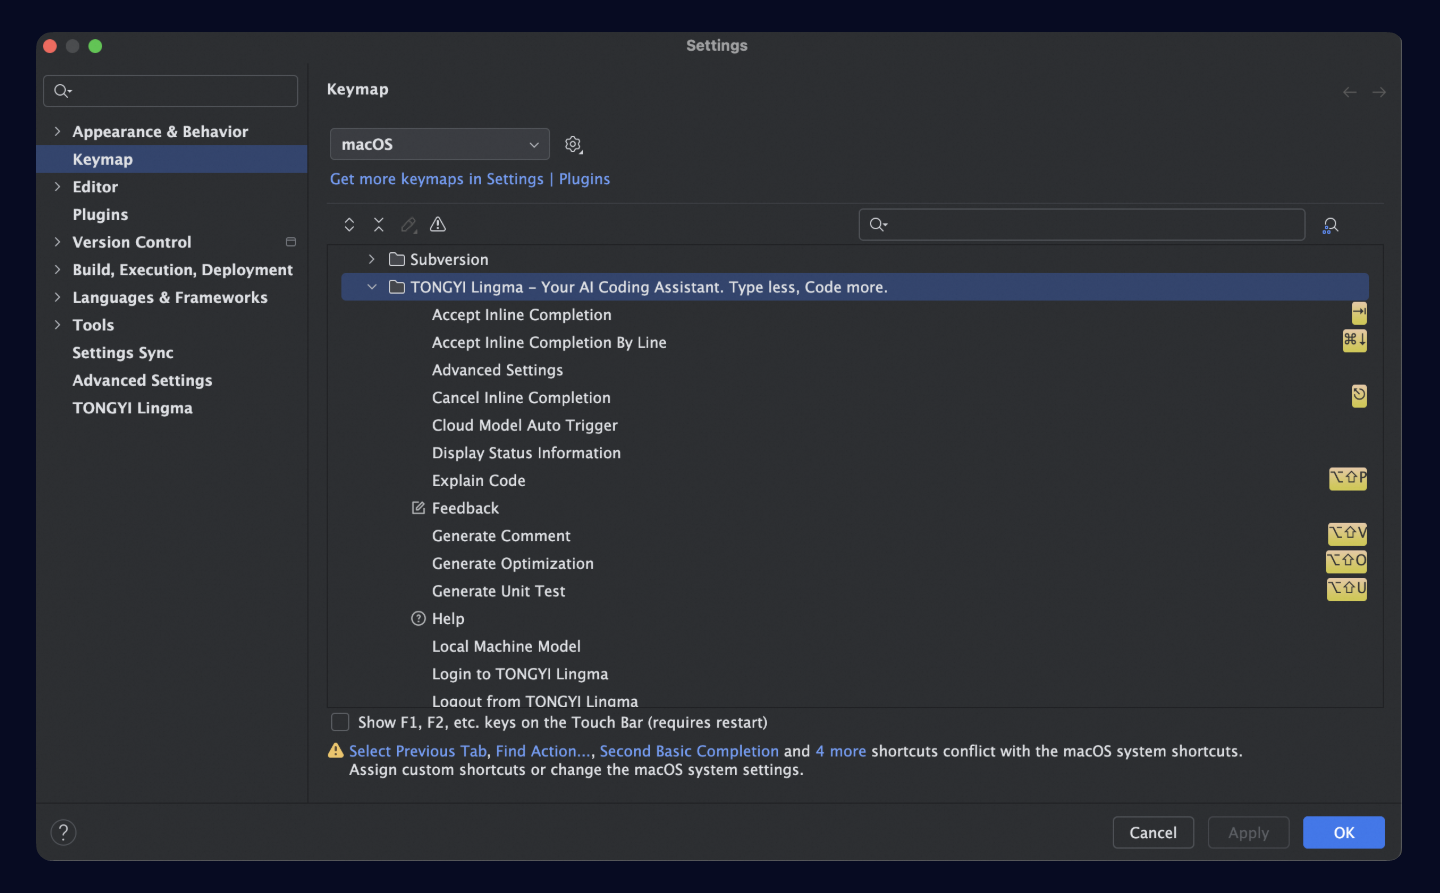Enable Show F1, F2 keys on Touch Bar

(340, 722)
